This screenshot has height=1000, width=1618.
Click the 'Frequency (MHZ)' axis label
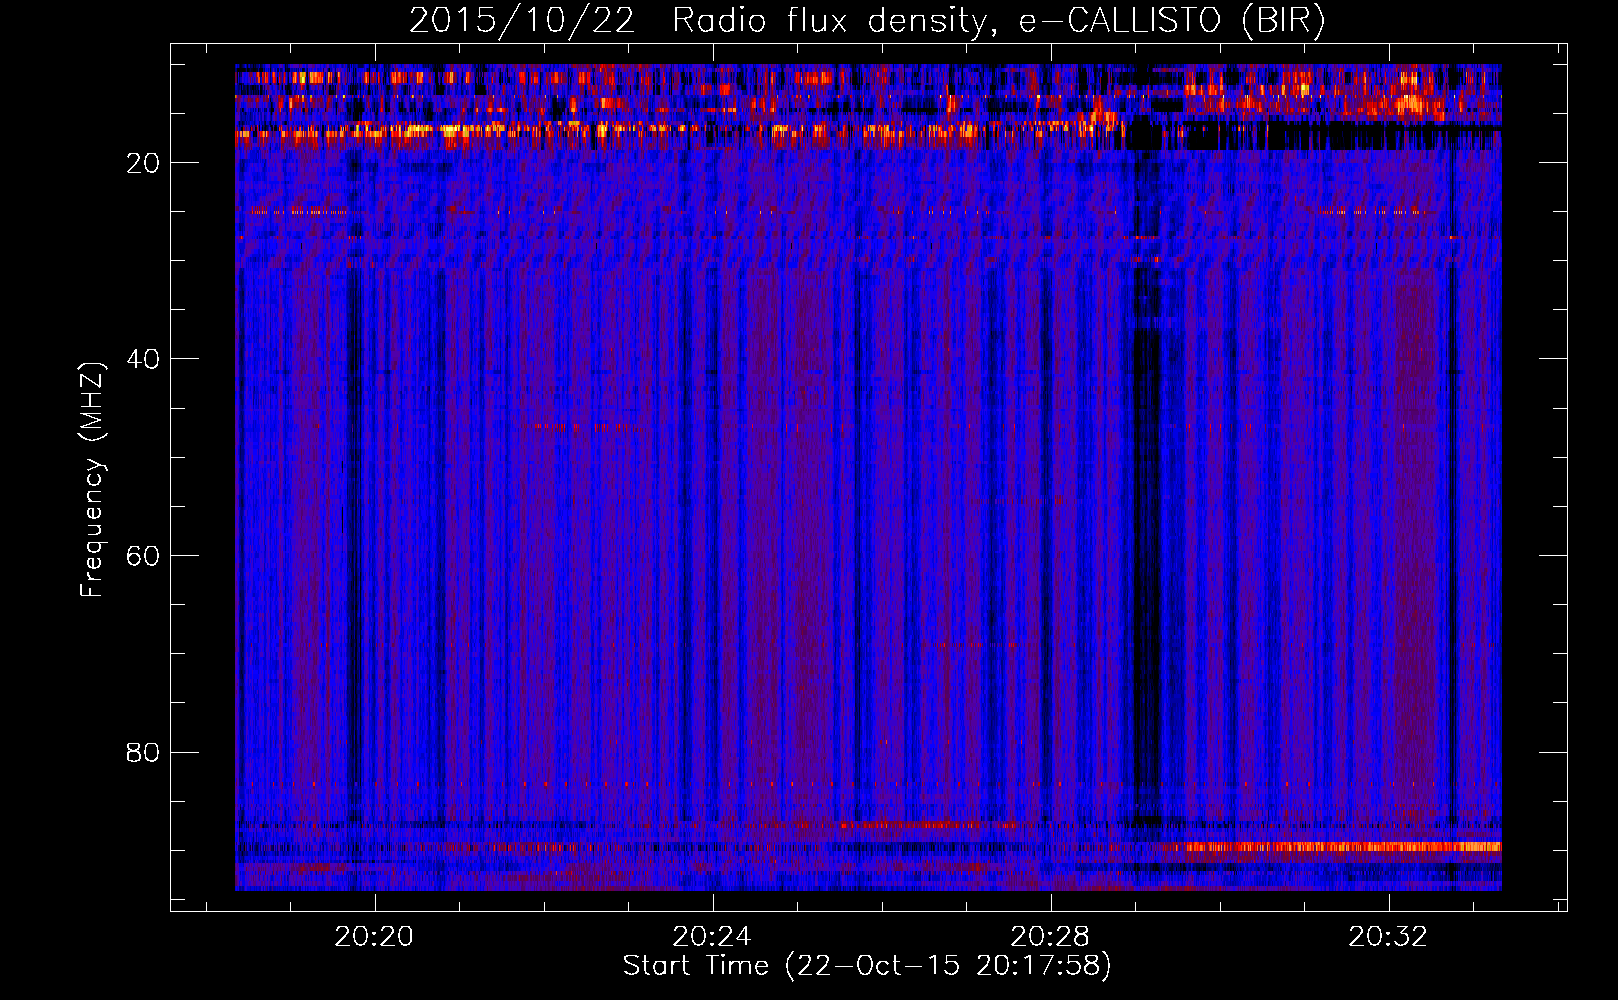point(92,480)
